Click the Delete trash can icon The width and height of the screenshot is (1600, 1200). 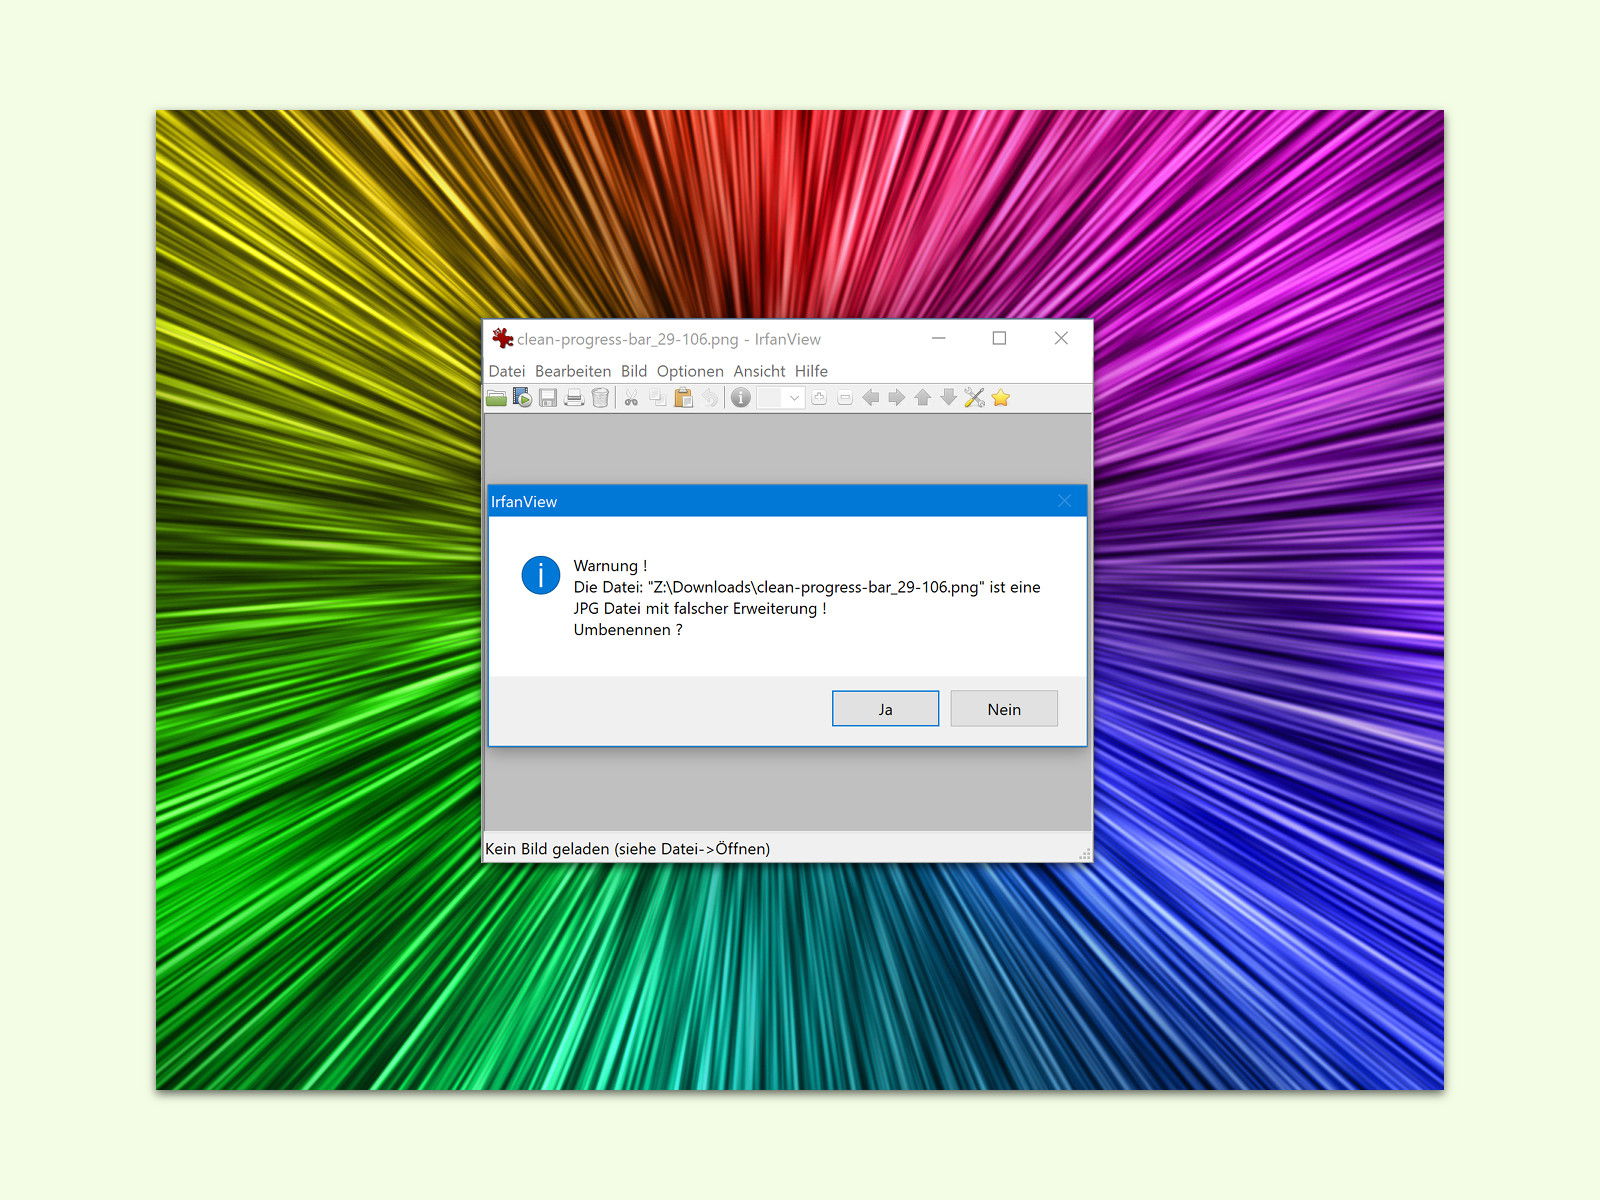600,398
